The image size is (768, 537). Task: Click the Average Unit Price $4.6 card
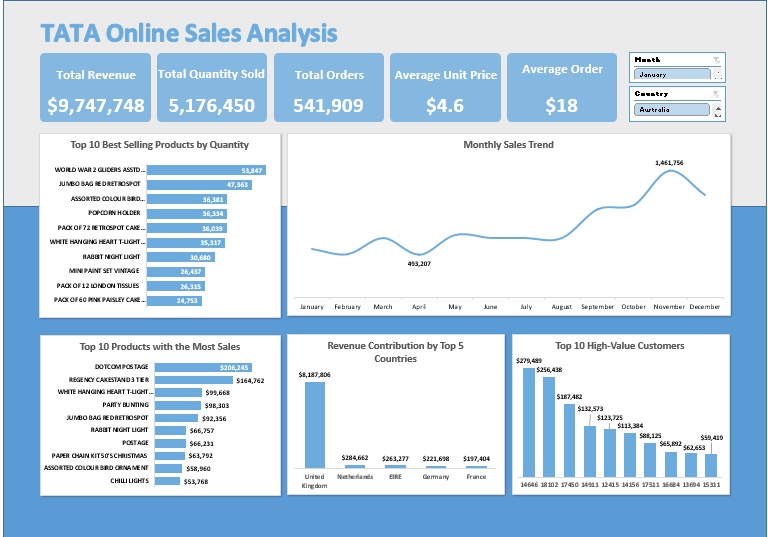pyautogui.click(x=445, y=88)
